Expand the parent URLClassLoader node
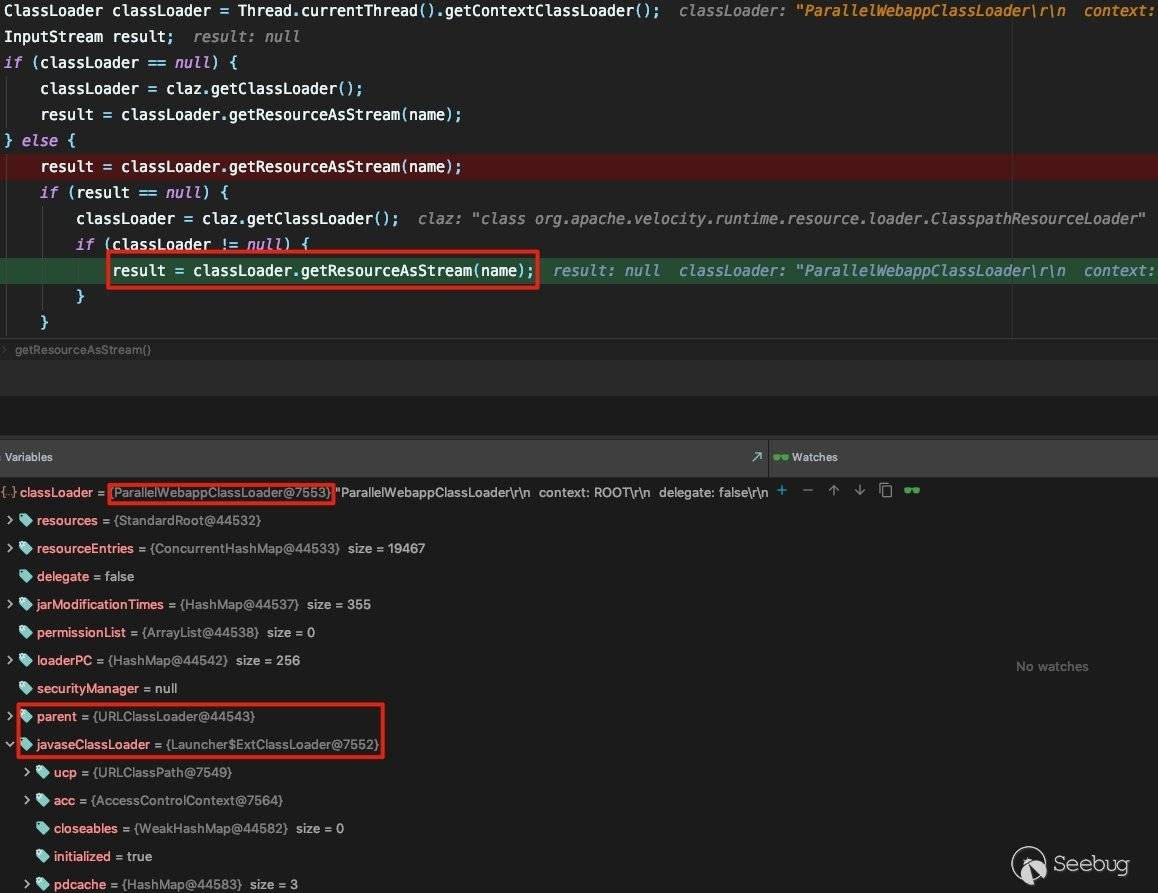This screenshot has height=893, width=1158. [x=10, y=716]
